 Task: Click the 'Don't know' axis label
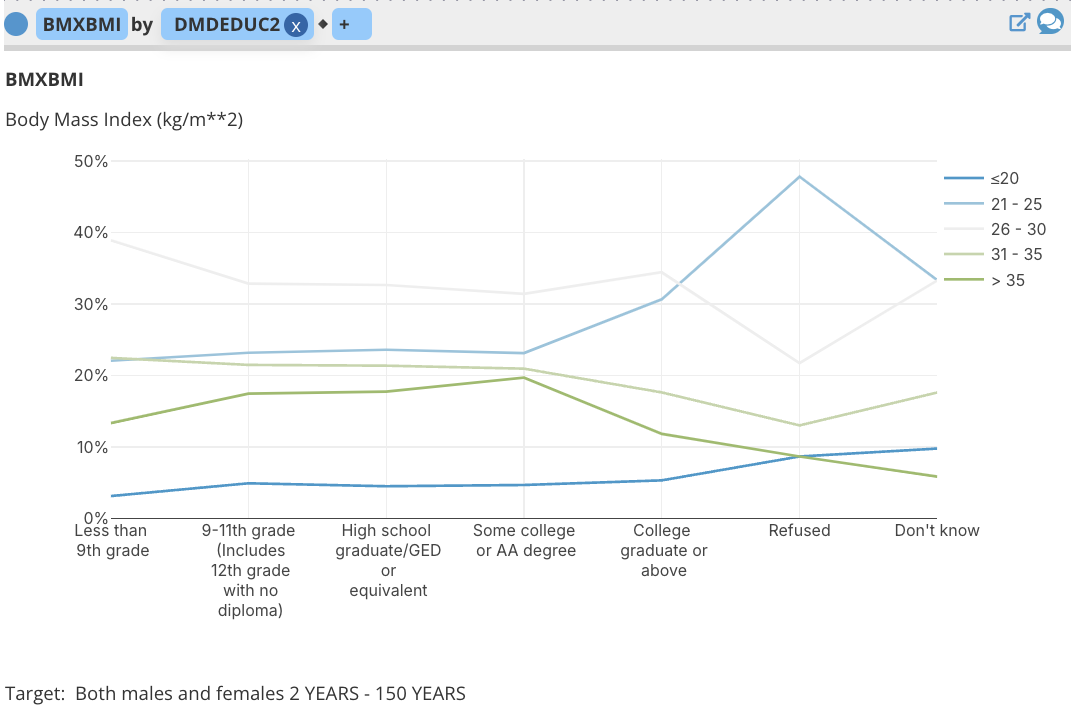[937, 530]
